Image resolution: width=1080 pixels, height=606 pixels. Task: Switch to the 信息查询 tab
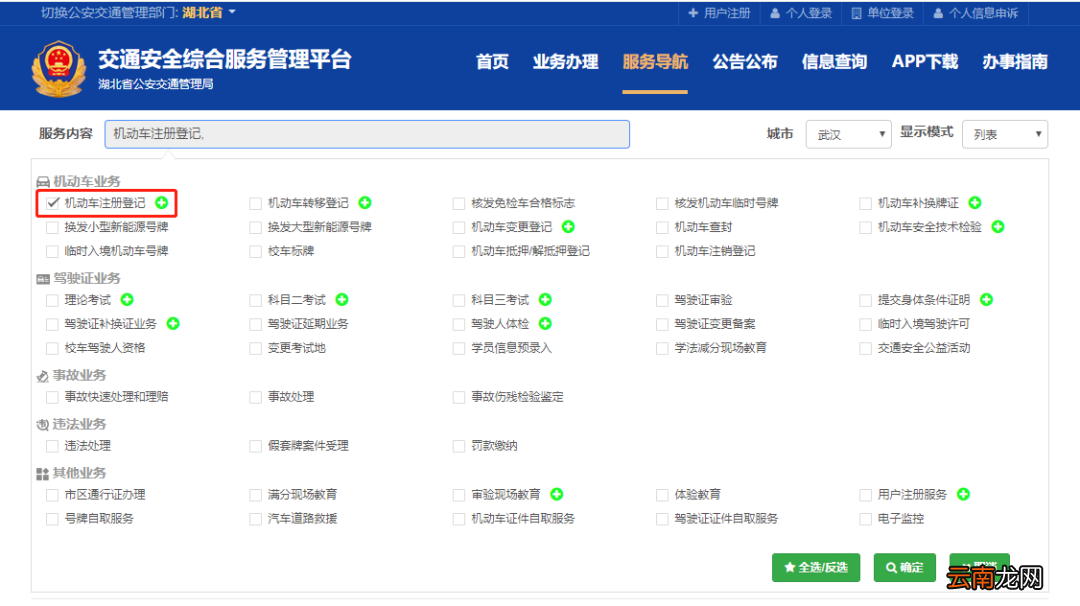(x=833, y=61)
